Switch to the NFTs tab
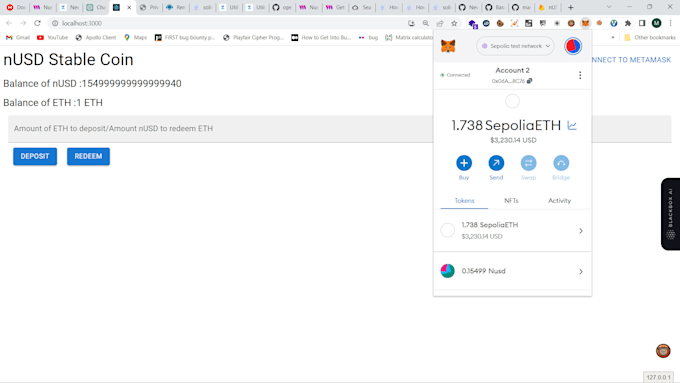Image resolution: width=680 pixels, height=383 pixels. [x=511, y=201]
